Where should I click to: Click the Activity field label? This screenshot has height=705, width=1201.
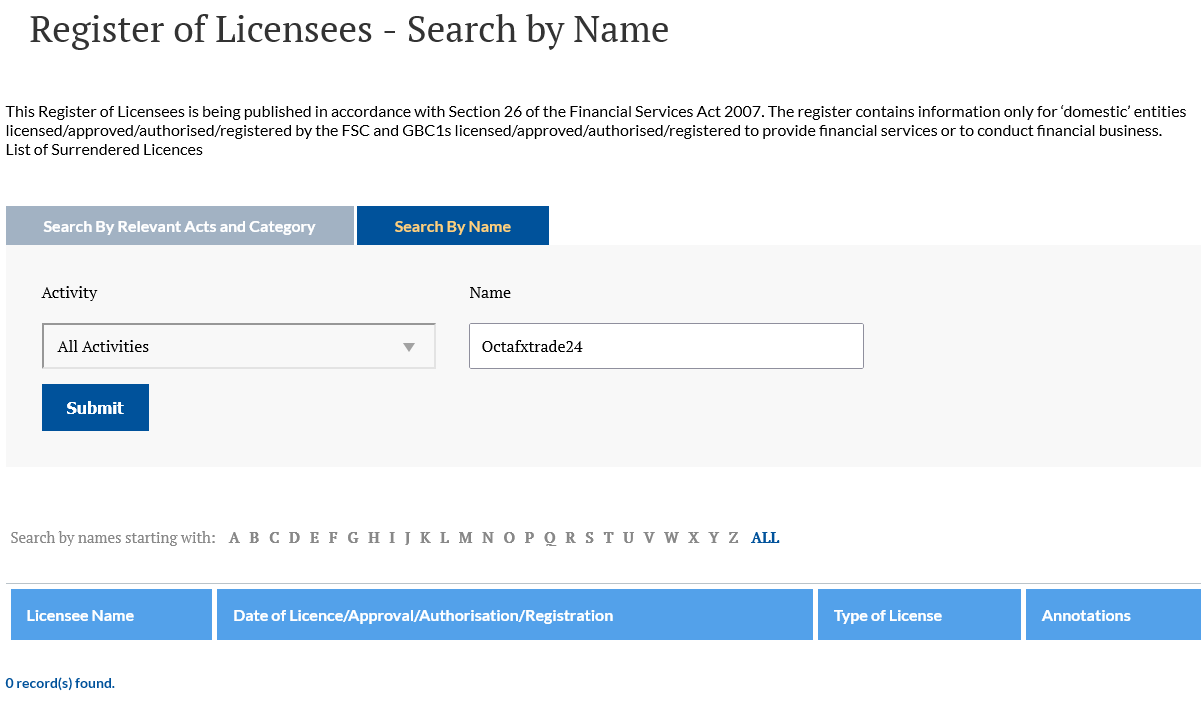coord(70,293)
